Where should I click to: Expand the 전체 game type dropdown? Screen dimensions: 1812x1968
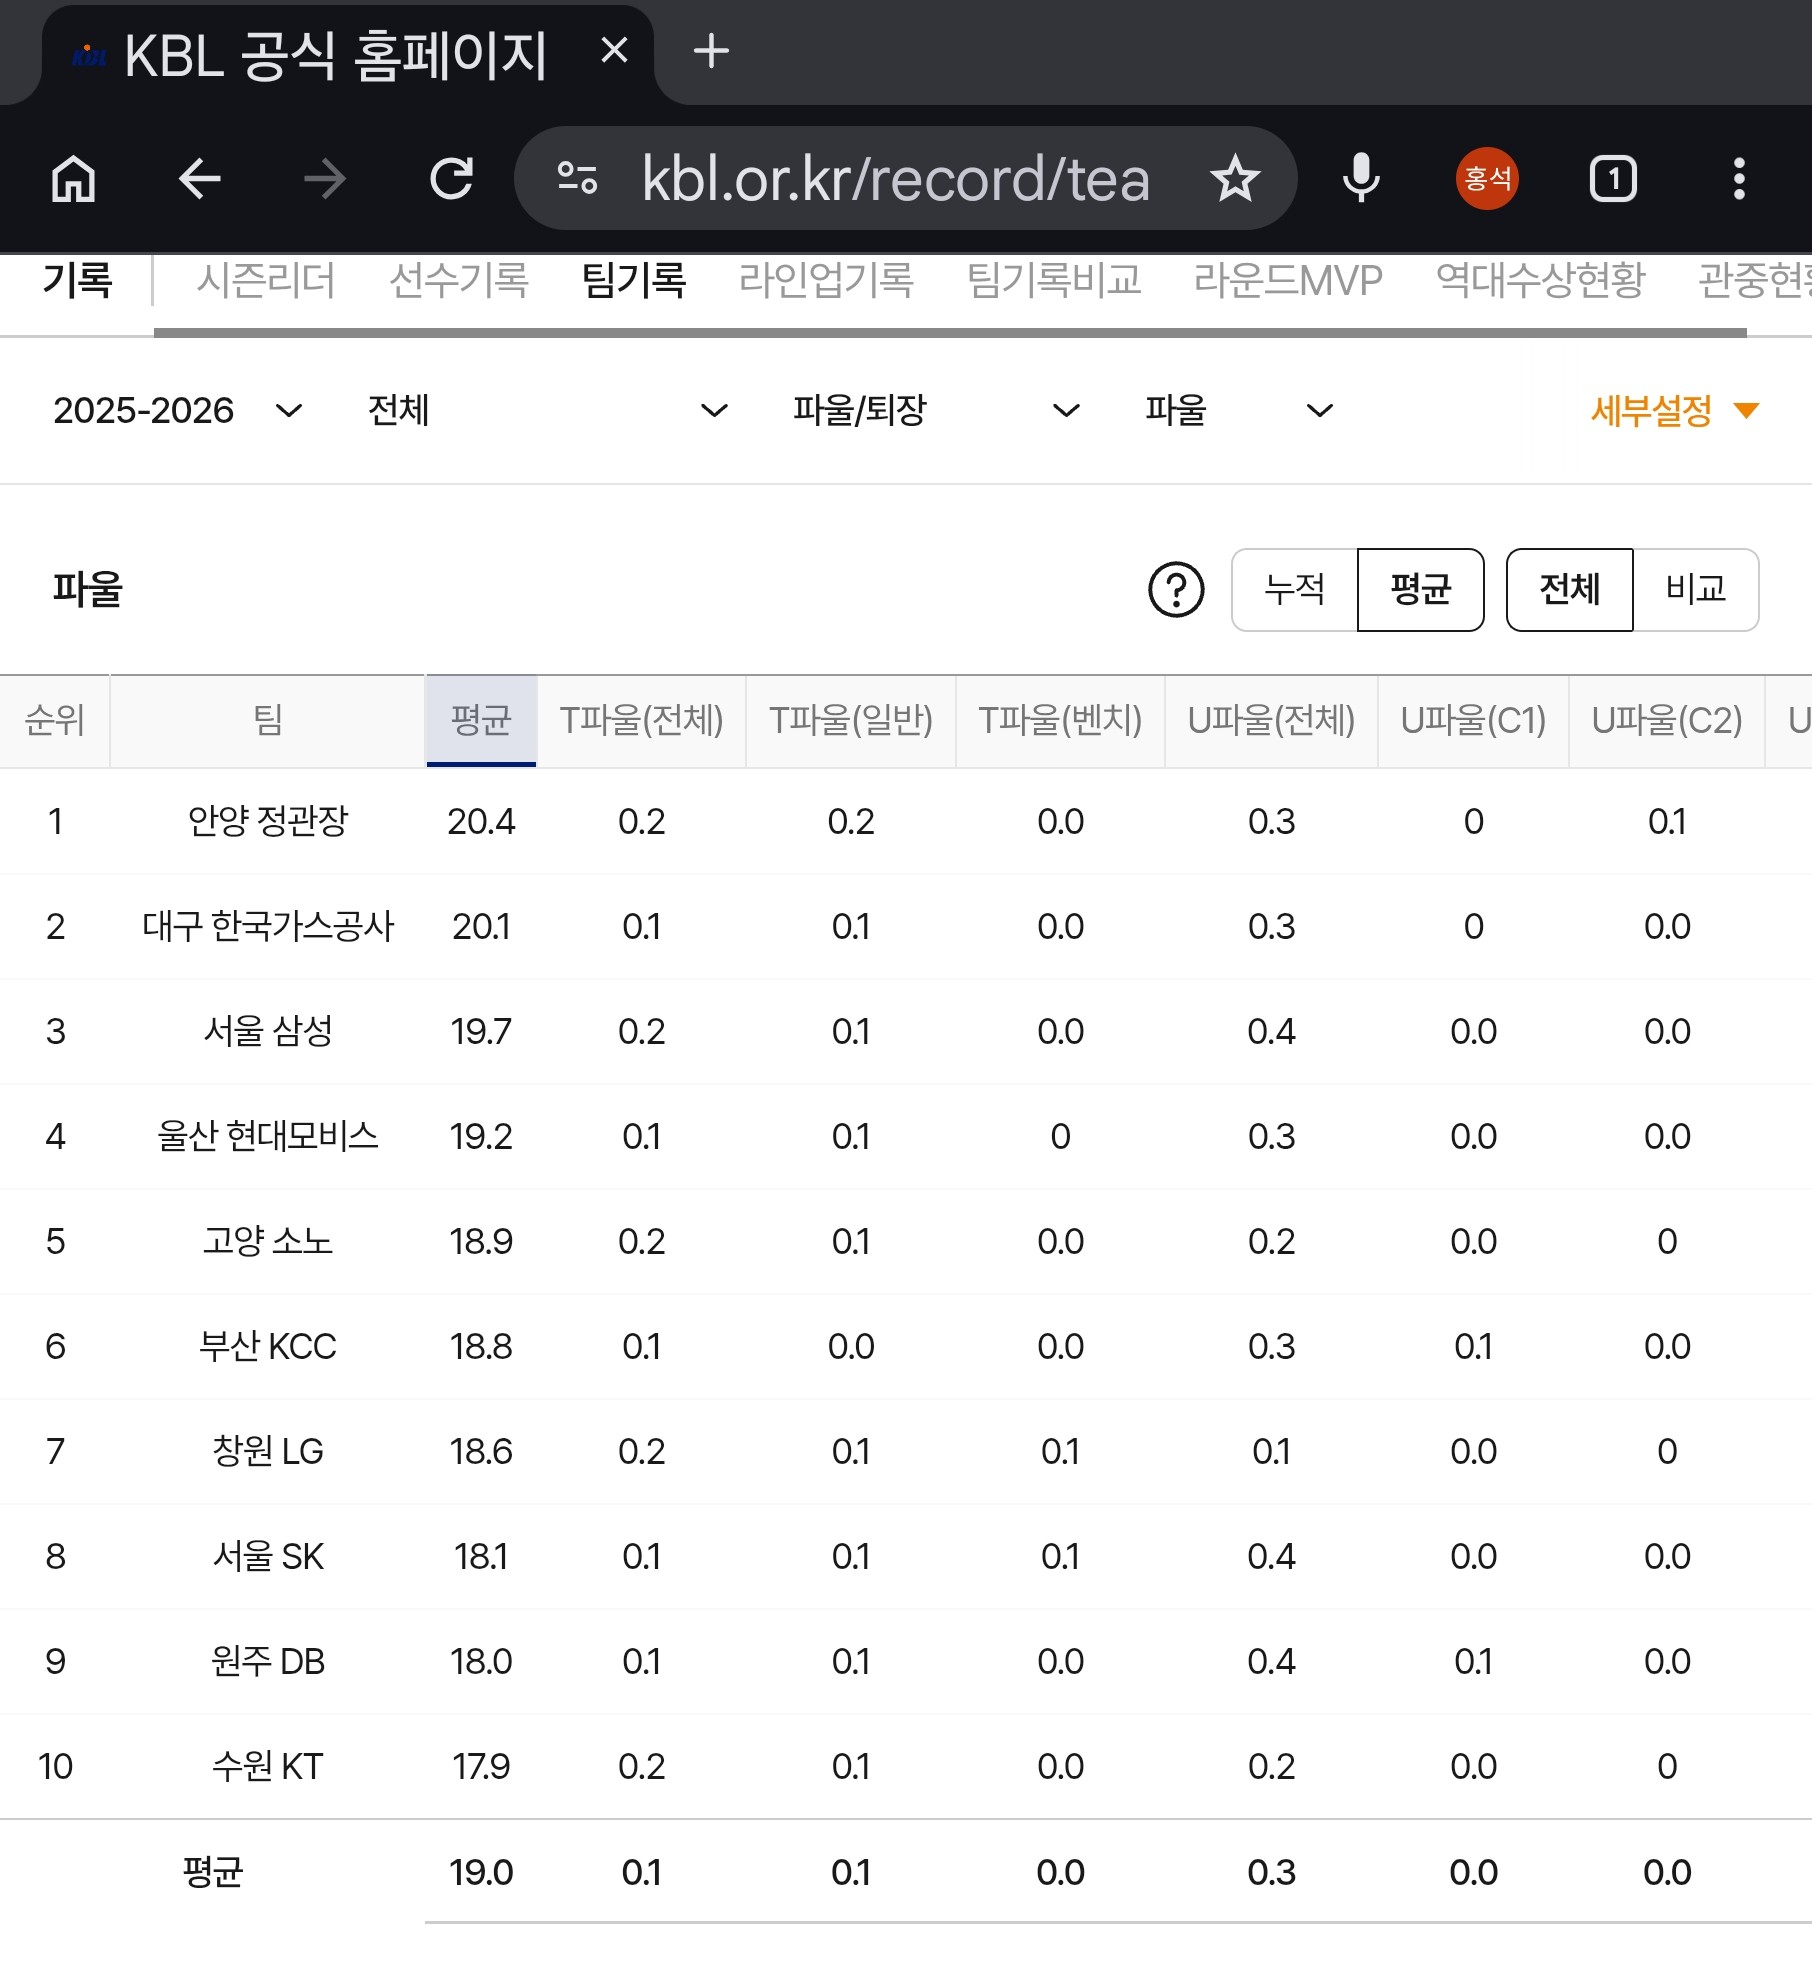[x=548, y=411]
